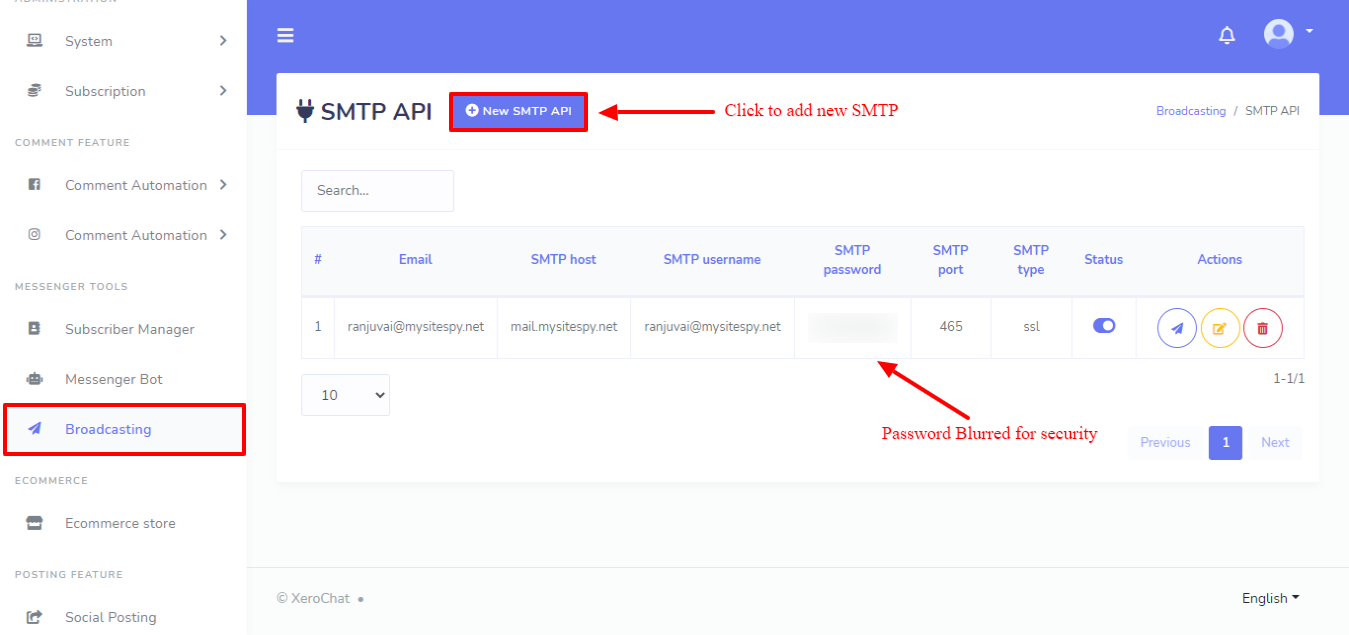
Task: Sort by the Status column header
Action: coord(1104,259)
